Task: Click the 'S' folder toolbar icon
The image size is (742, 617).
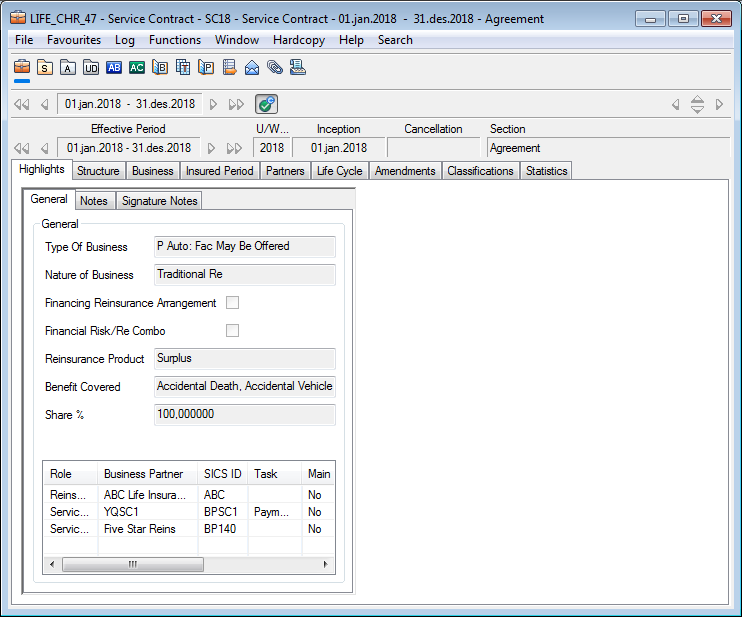Action: (44, 67)
